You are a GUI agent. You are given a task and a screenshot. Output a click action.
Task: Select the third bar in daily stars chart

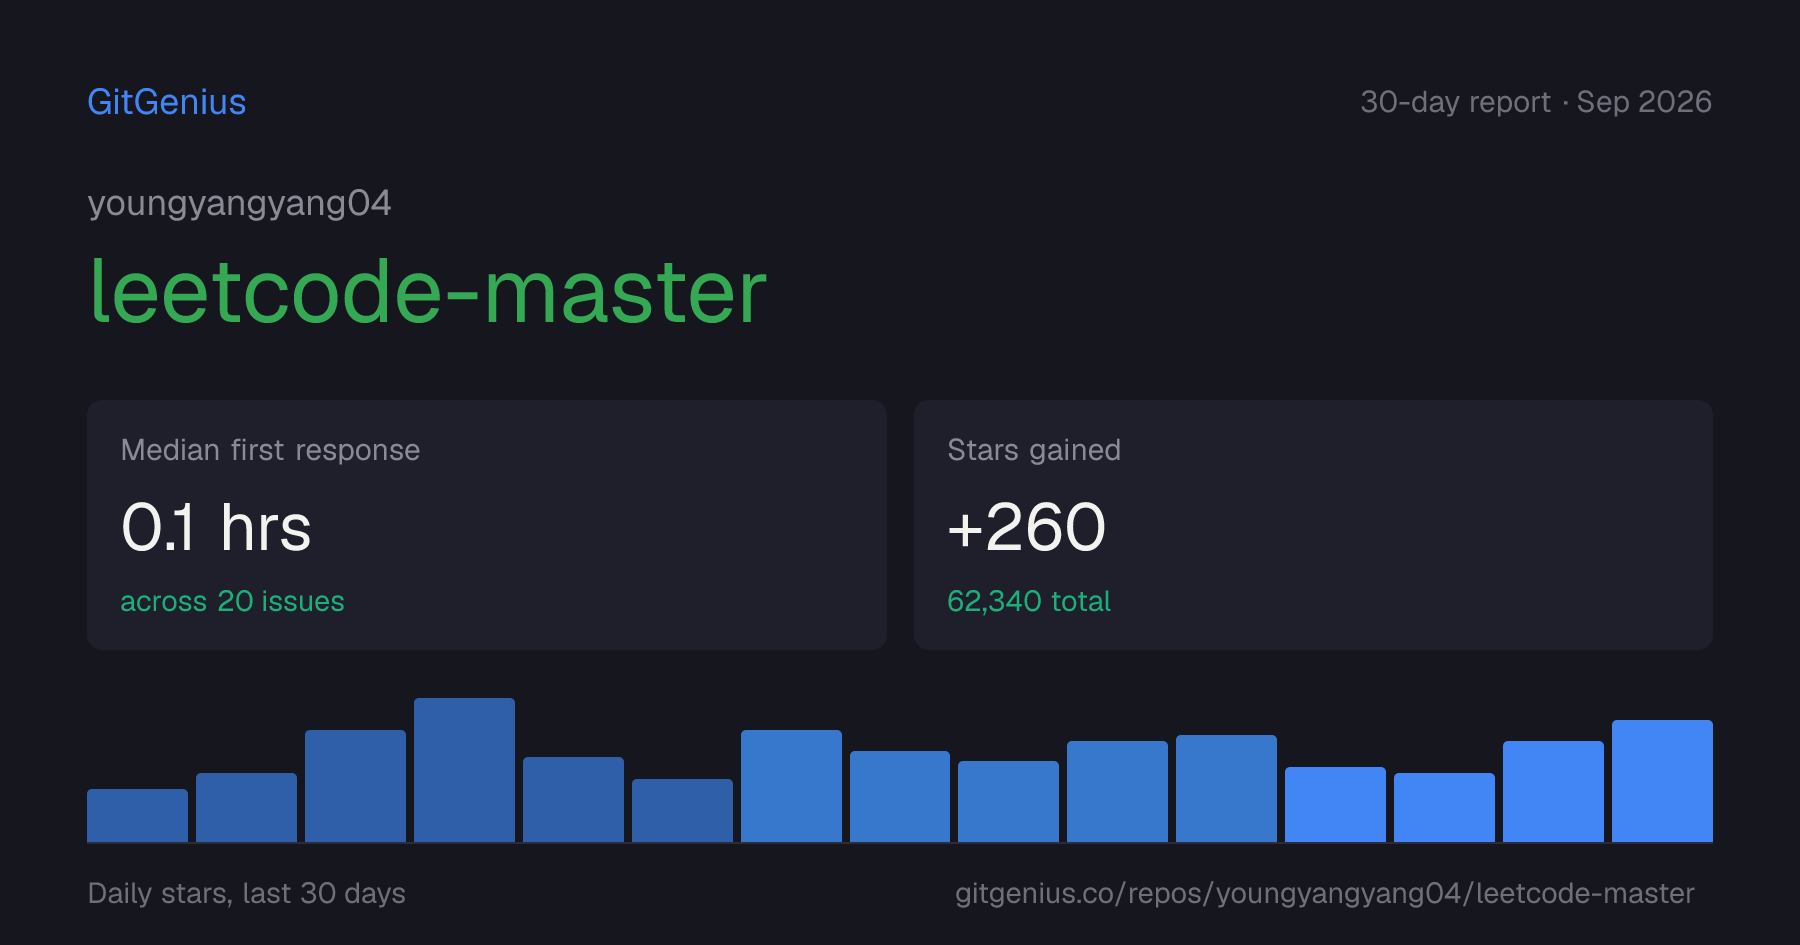pyautogui.click(x=355, y=786)
